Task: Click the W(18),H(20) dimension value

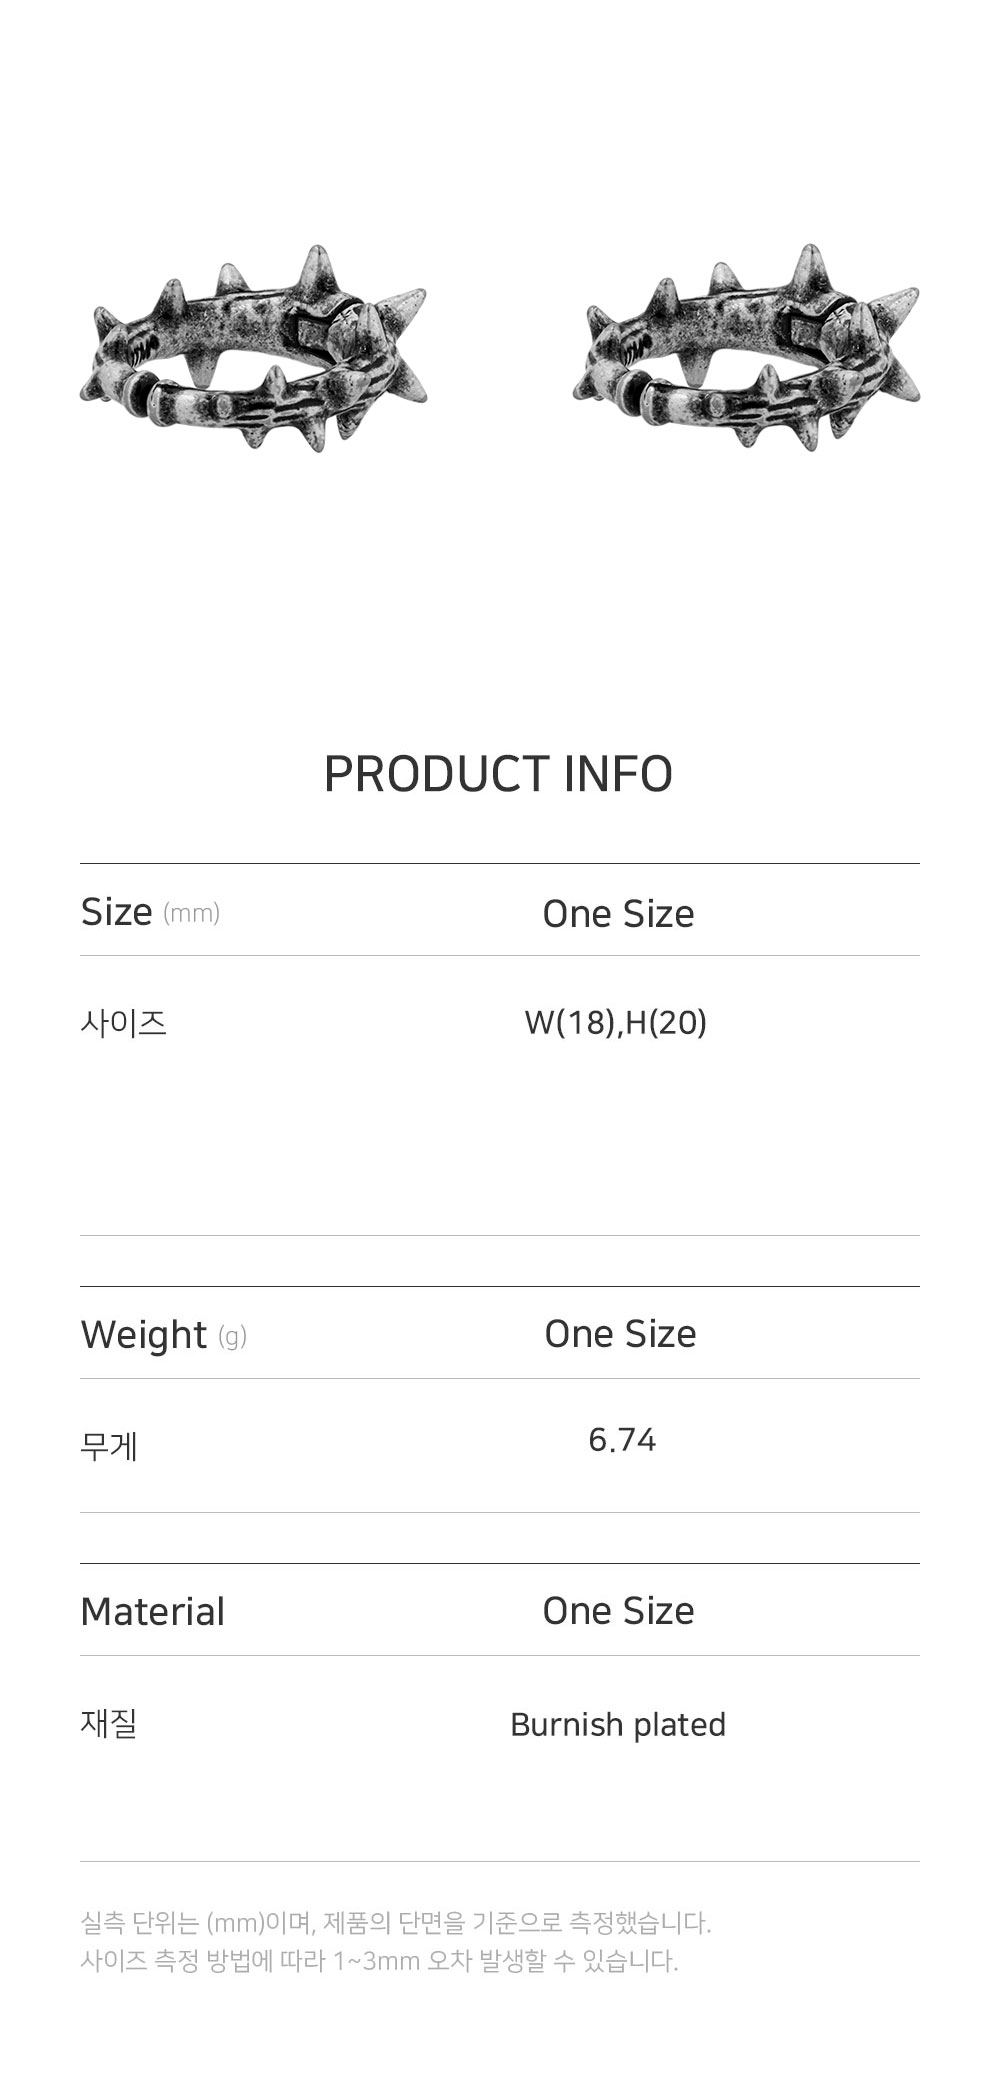Action: click(616, 1023)
